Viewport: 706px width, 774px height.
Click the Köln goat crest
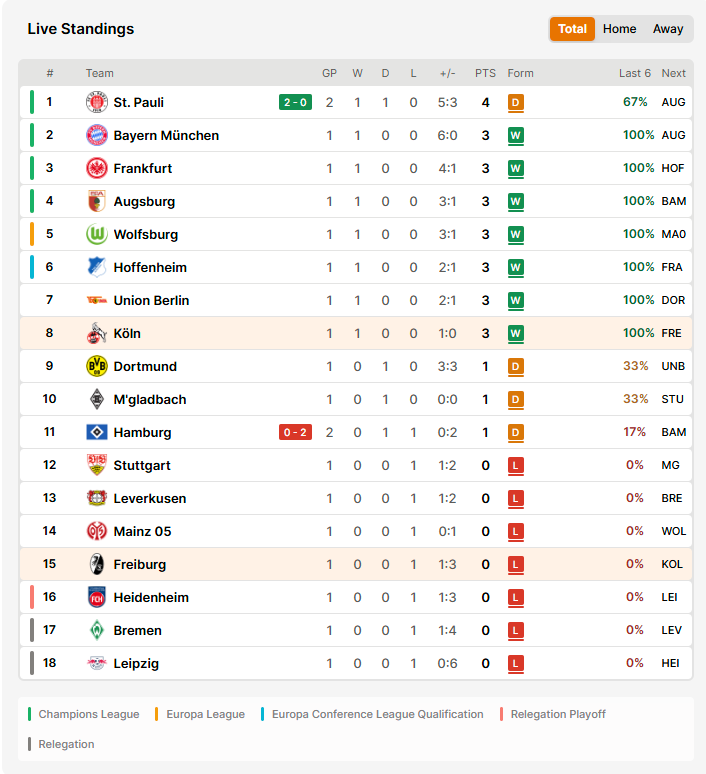tap(97, 333)
